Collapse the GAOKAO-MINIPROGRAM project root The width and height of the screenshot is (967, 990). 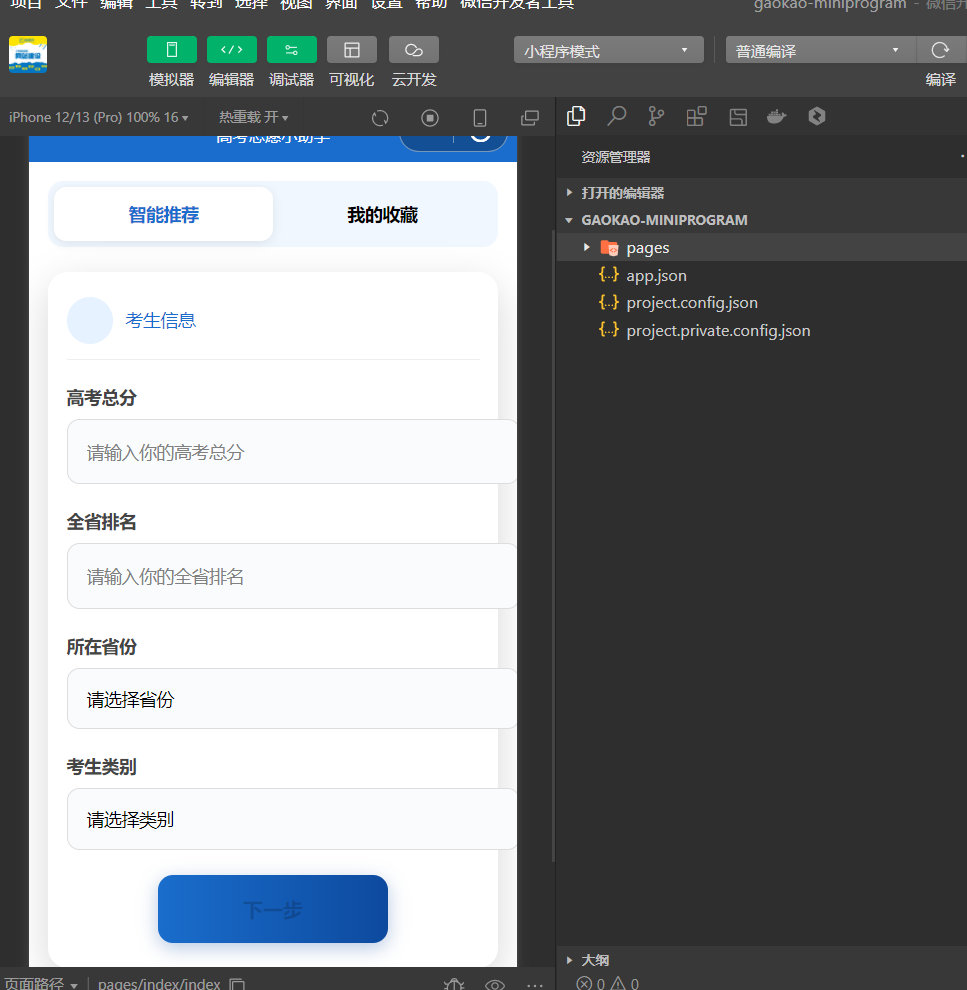(762, 220)
